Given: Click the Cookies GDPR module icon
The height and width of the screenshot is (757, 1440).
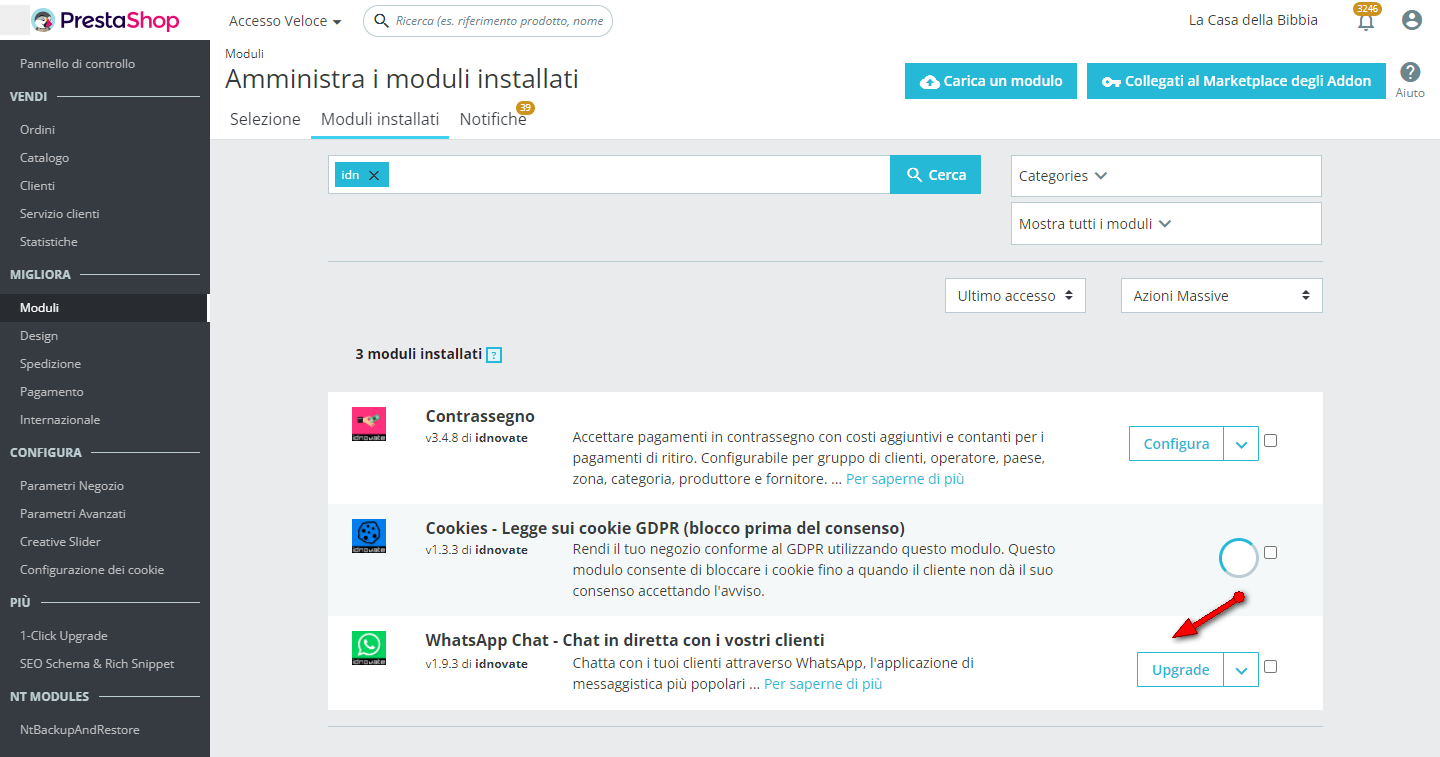Looking at the screenshot, I should click(x=369, y=536).
